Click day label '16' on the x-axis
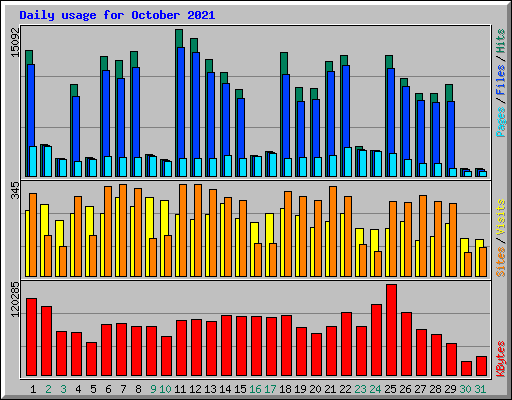512x400 pixels. point(255,389)
